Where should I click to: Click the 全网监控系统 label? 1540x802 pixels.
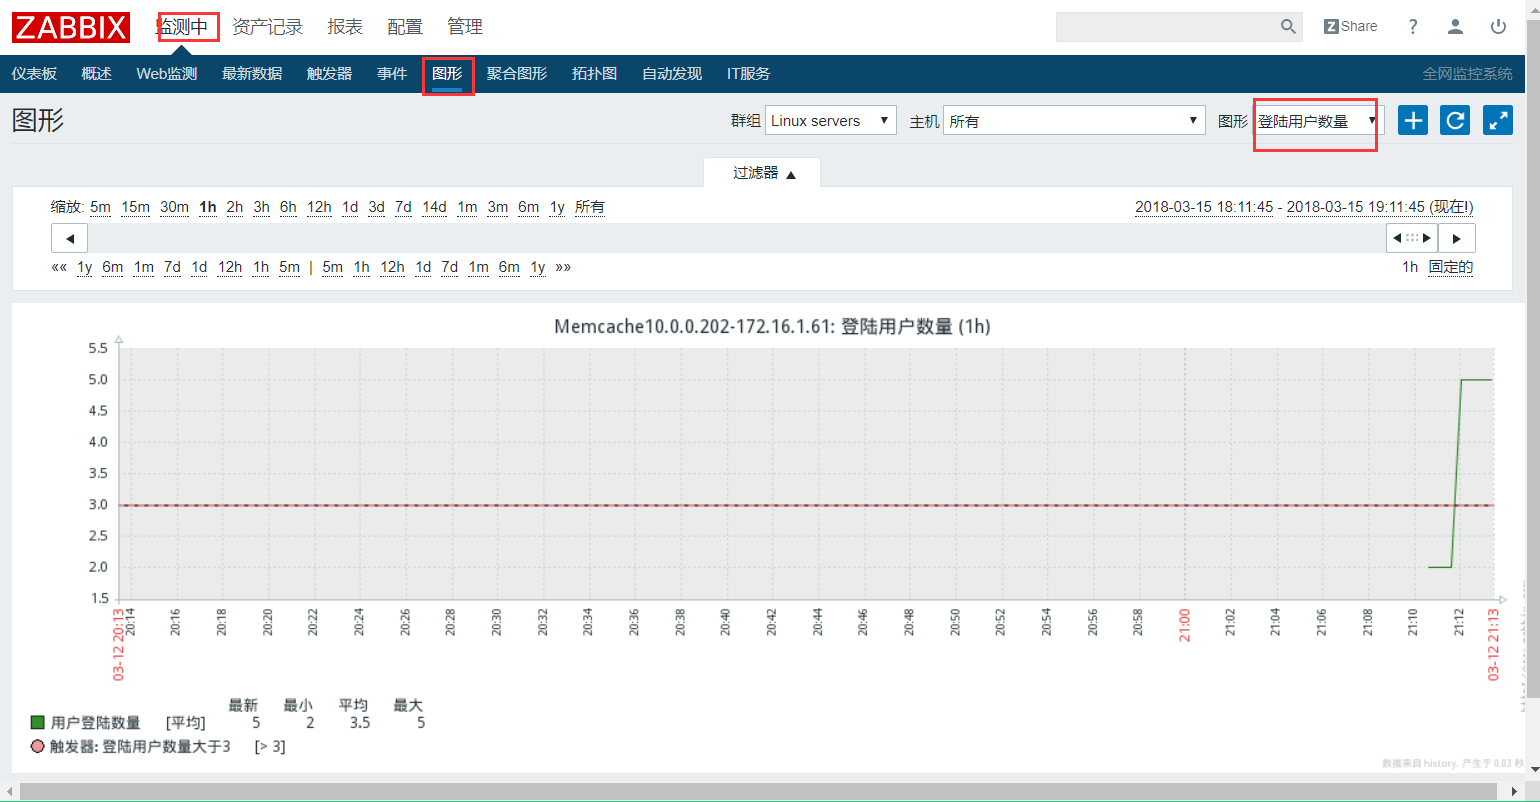(1467, 74)
